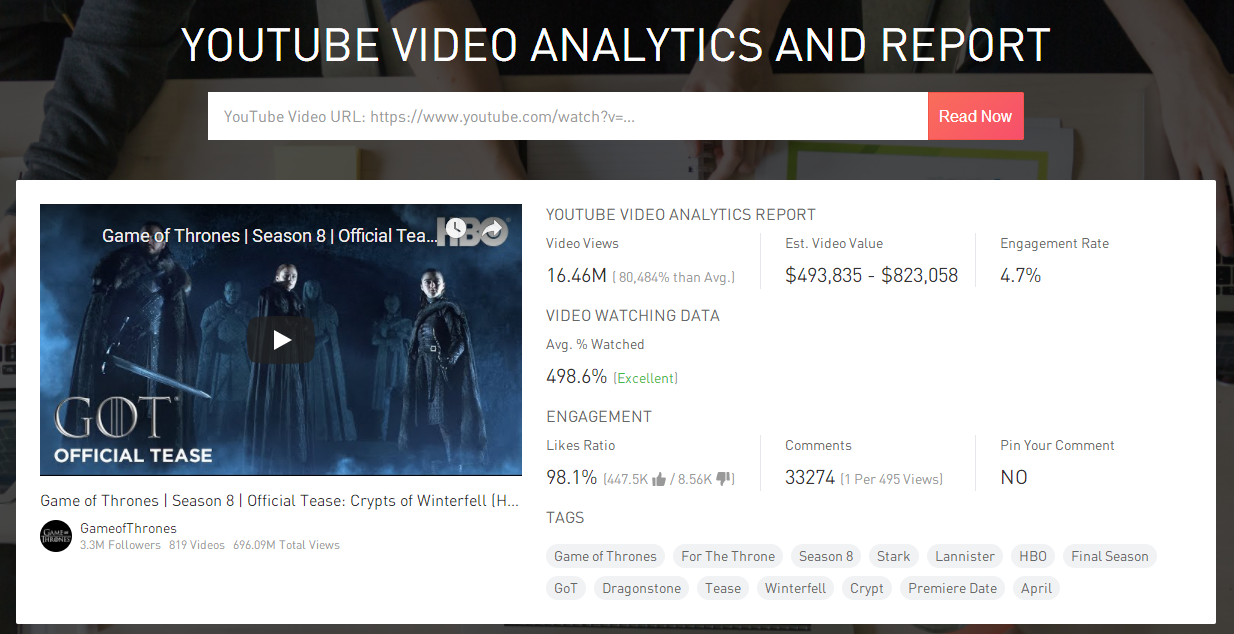
Task: Click the green Excellent label
Action: pos(645,378)
